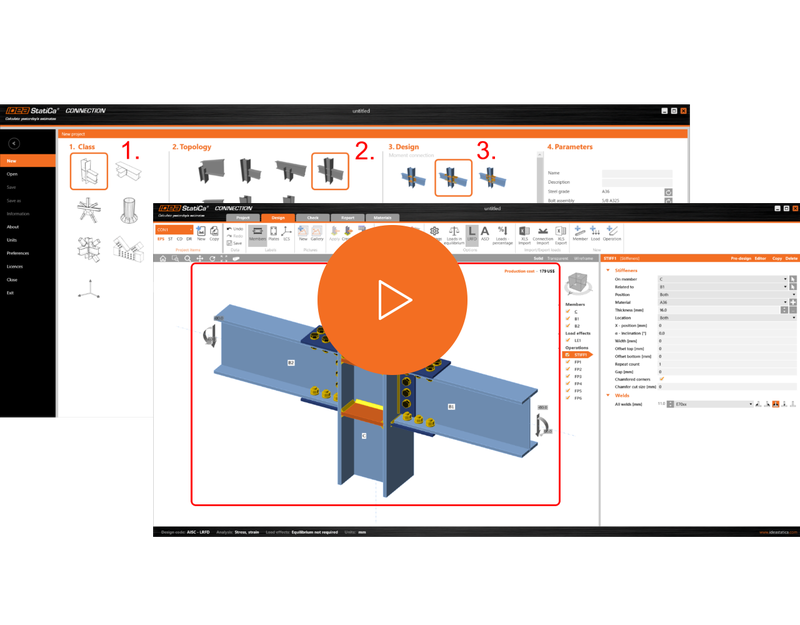Toggle the Chamfered corners checkbox
The image size is (800, 625).
pyautogui.click(x=662, y=379)
